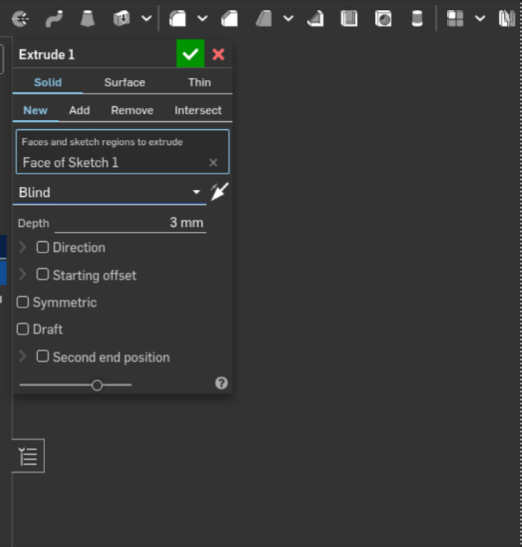
Task: Flip extrude direction with the arrow icon
Action: pos(219,192)
